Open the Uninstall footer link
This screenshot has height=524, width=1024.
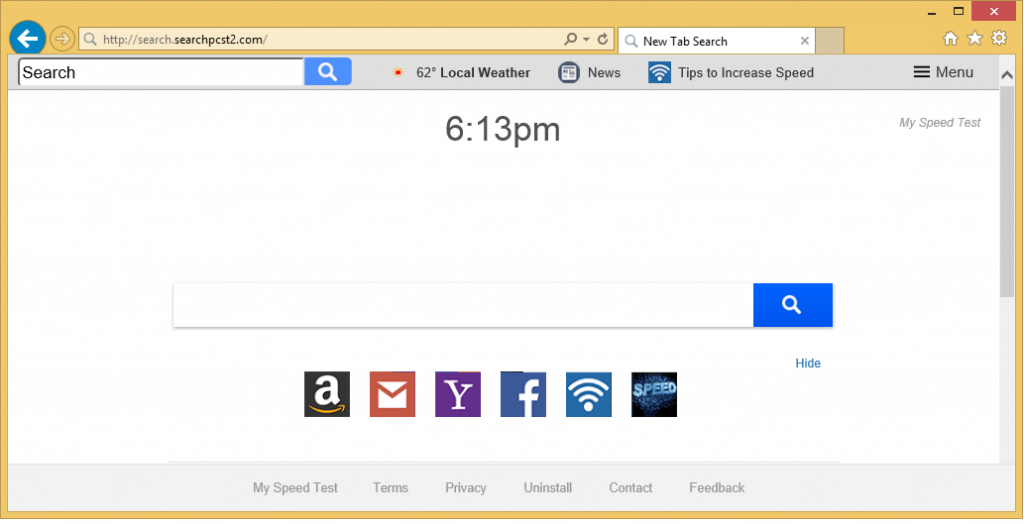point(548,488)
